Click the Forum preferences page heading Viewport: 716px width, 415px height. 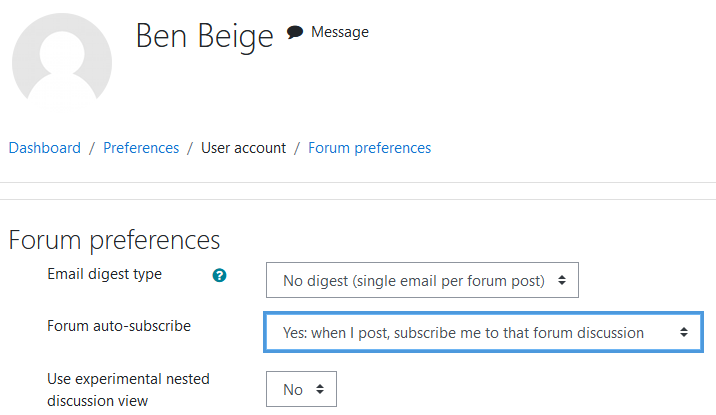(114, 240)
